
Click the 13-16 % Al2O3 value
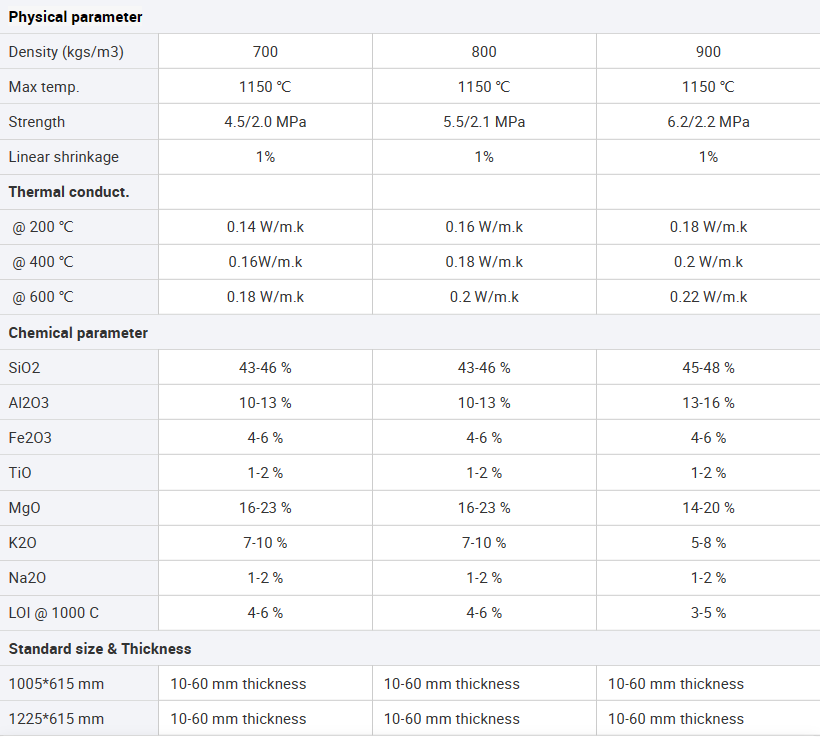tap(708, 403)
